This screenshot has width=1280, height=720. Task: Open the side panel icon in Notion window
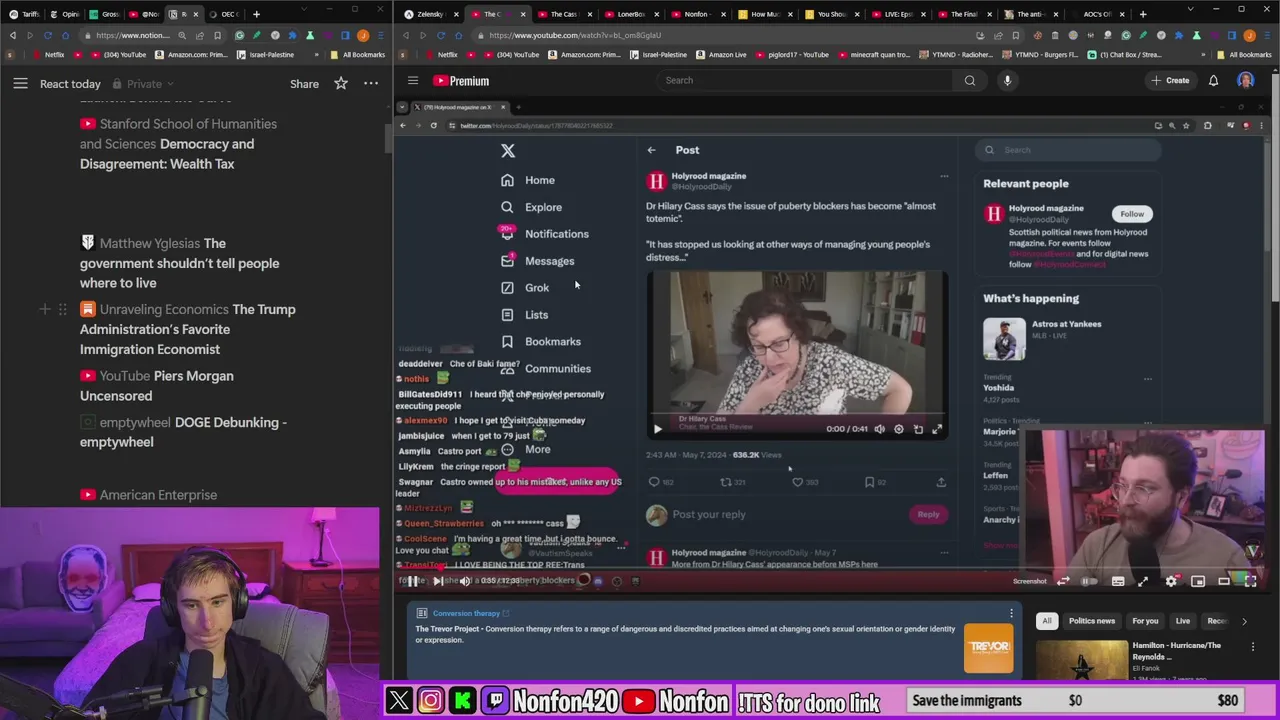click(346, 35)
